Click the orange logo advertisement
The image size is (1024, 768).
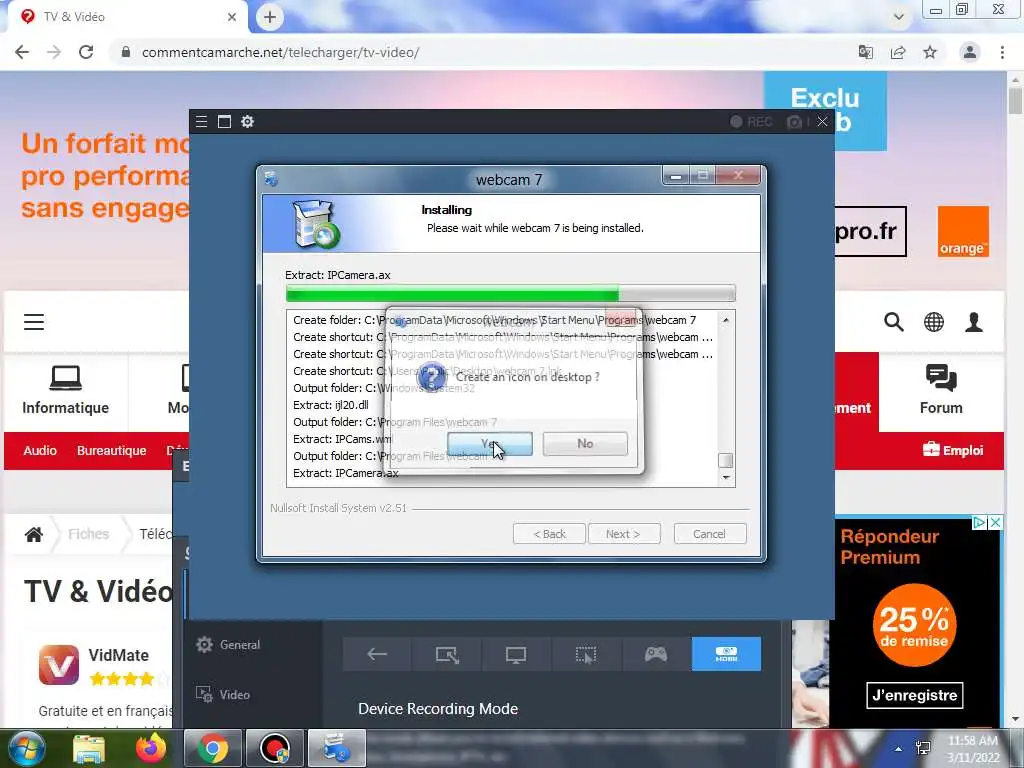click(x=963, y=231)
